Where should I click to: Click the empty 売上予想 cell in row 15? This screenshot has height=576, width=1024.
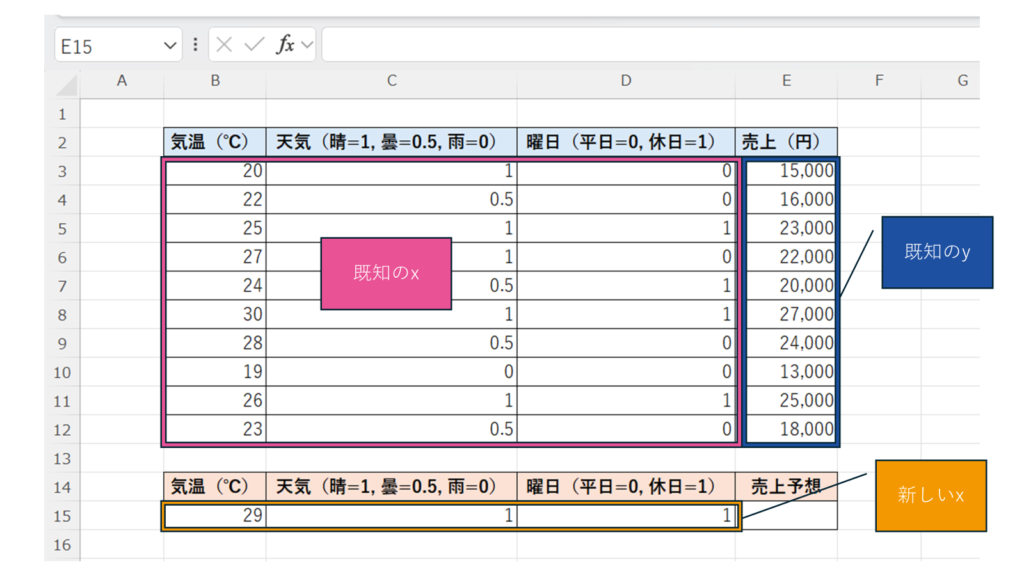pos(786,516)
